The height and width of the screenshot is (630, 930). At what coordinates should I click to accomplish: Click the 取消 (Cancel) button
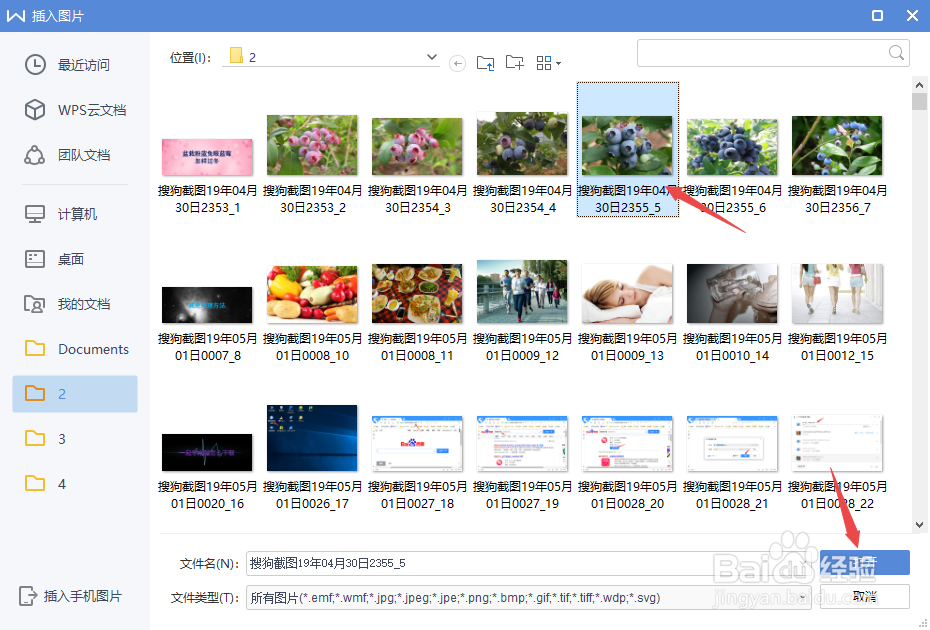coord(865,596)
